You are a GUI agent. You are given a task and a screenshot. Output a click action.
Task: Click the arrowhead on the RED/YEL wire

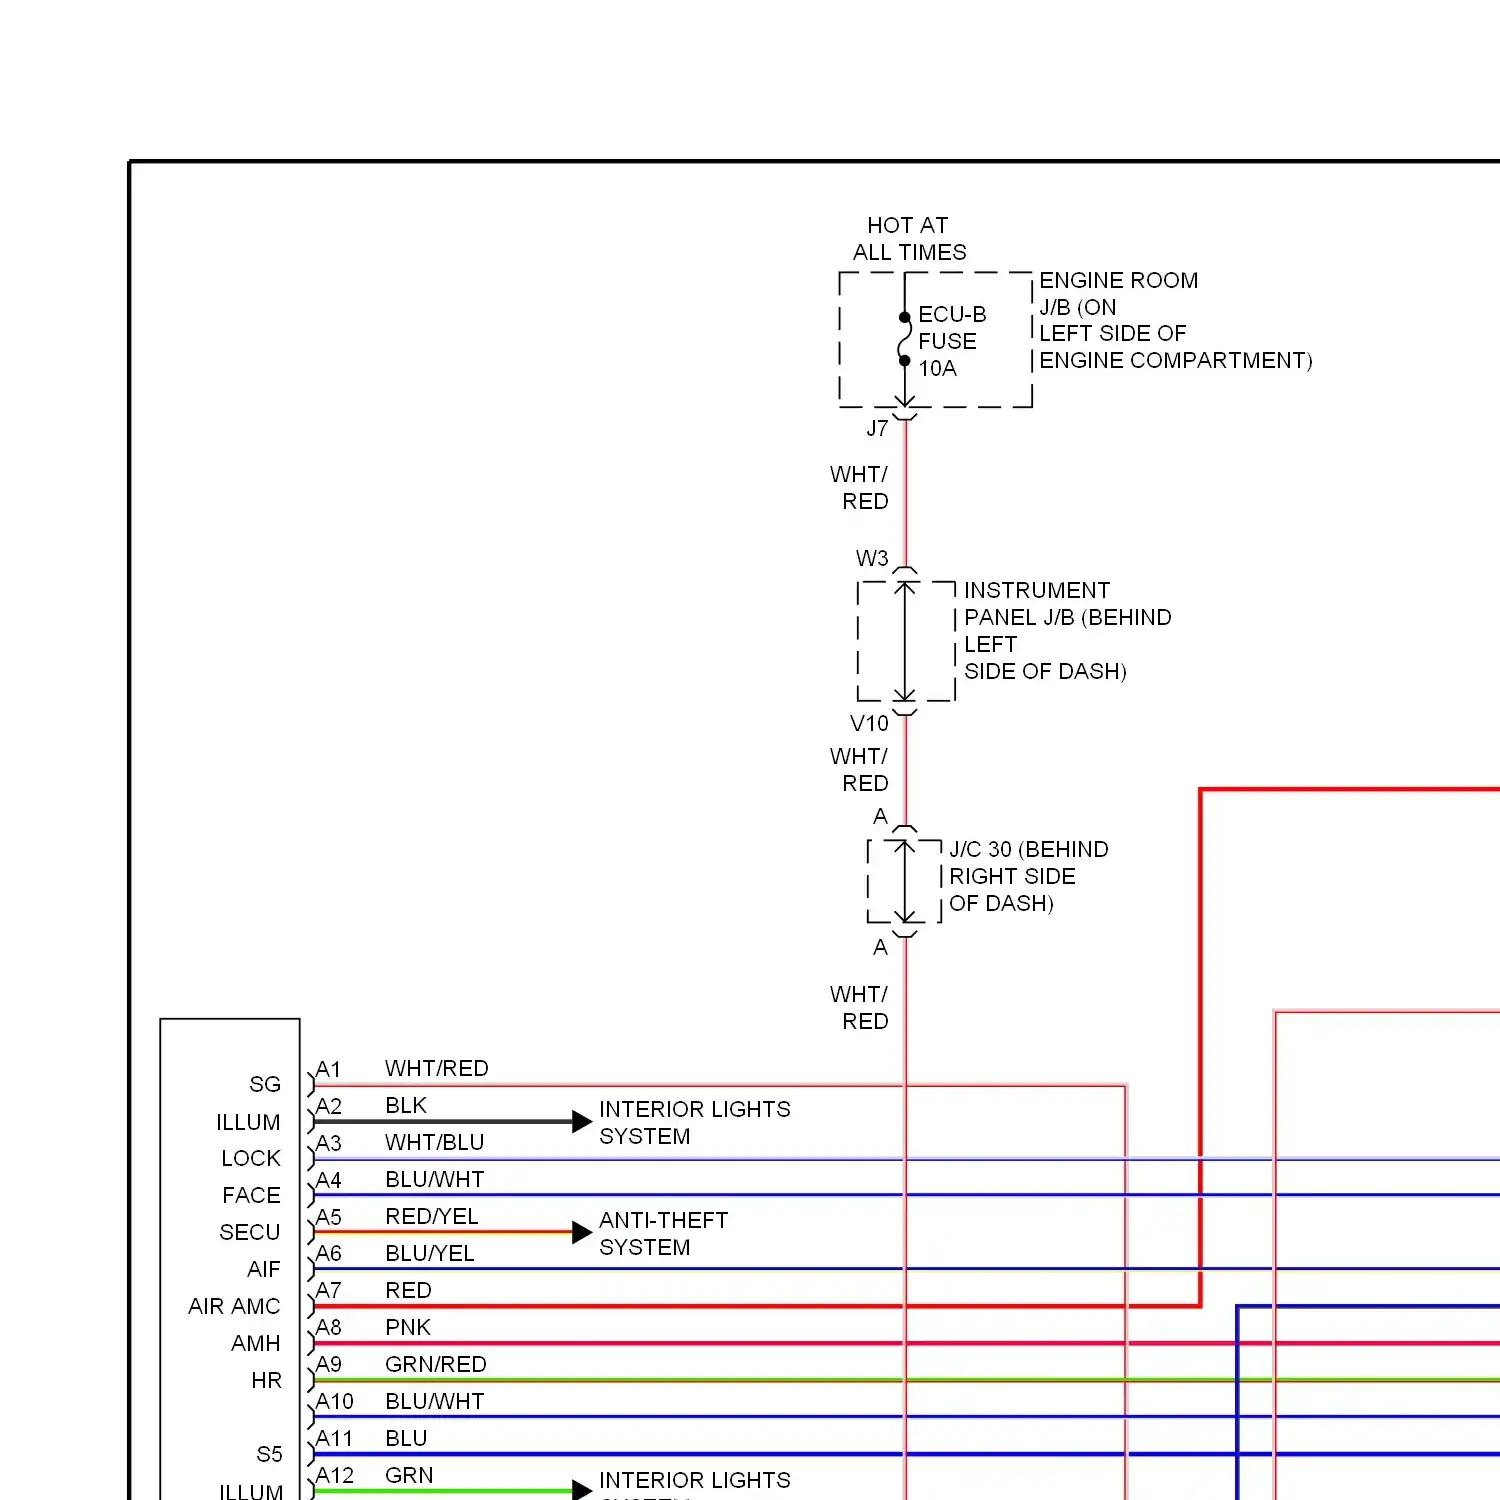pos(582,1232)
